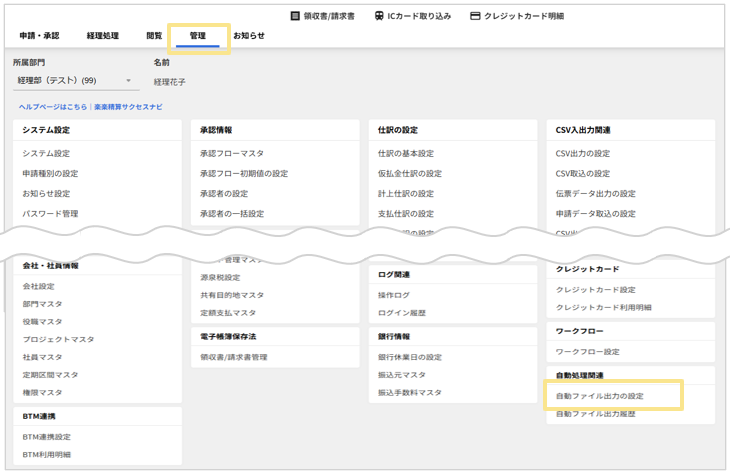Screen dimensions: 730x474
Task: Open 承認フローマスタ settings
Action: pyautogui.click(x=232, y=154)
